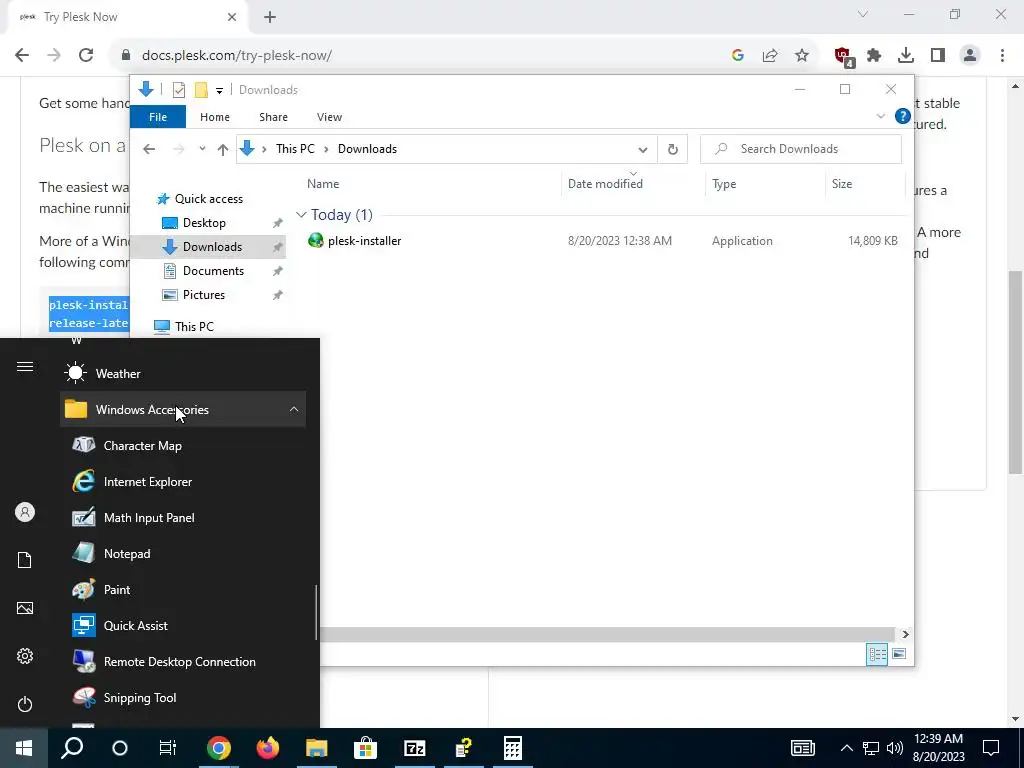This screenshot has width=1024, height=768.
Task: Launch Snipping Tool
Action: [183, 697]
